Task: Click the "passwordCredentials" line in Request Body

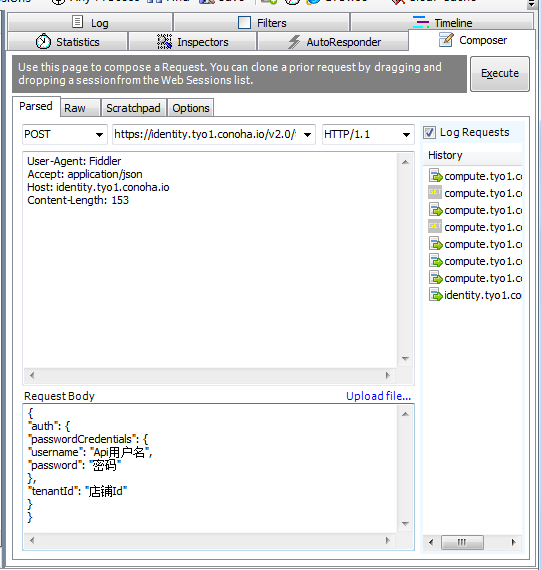Action: coord(88,439)
